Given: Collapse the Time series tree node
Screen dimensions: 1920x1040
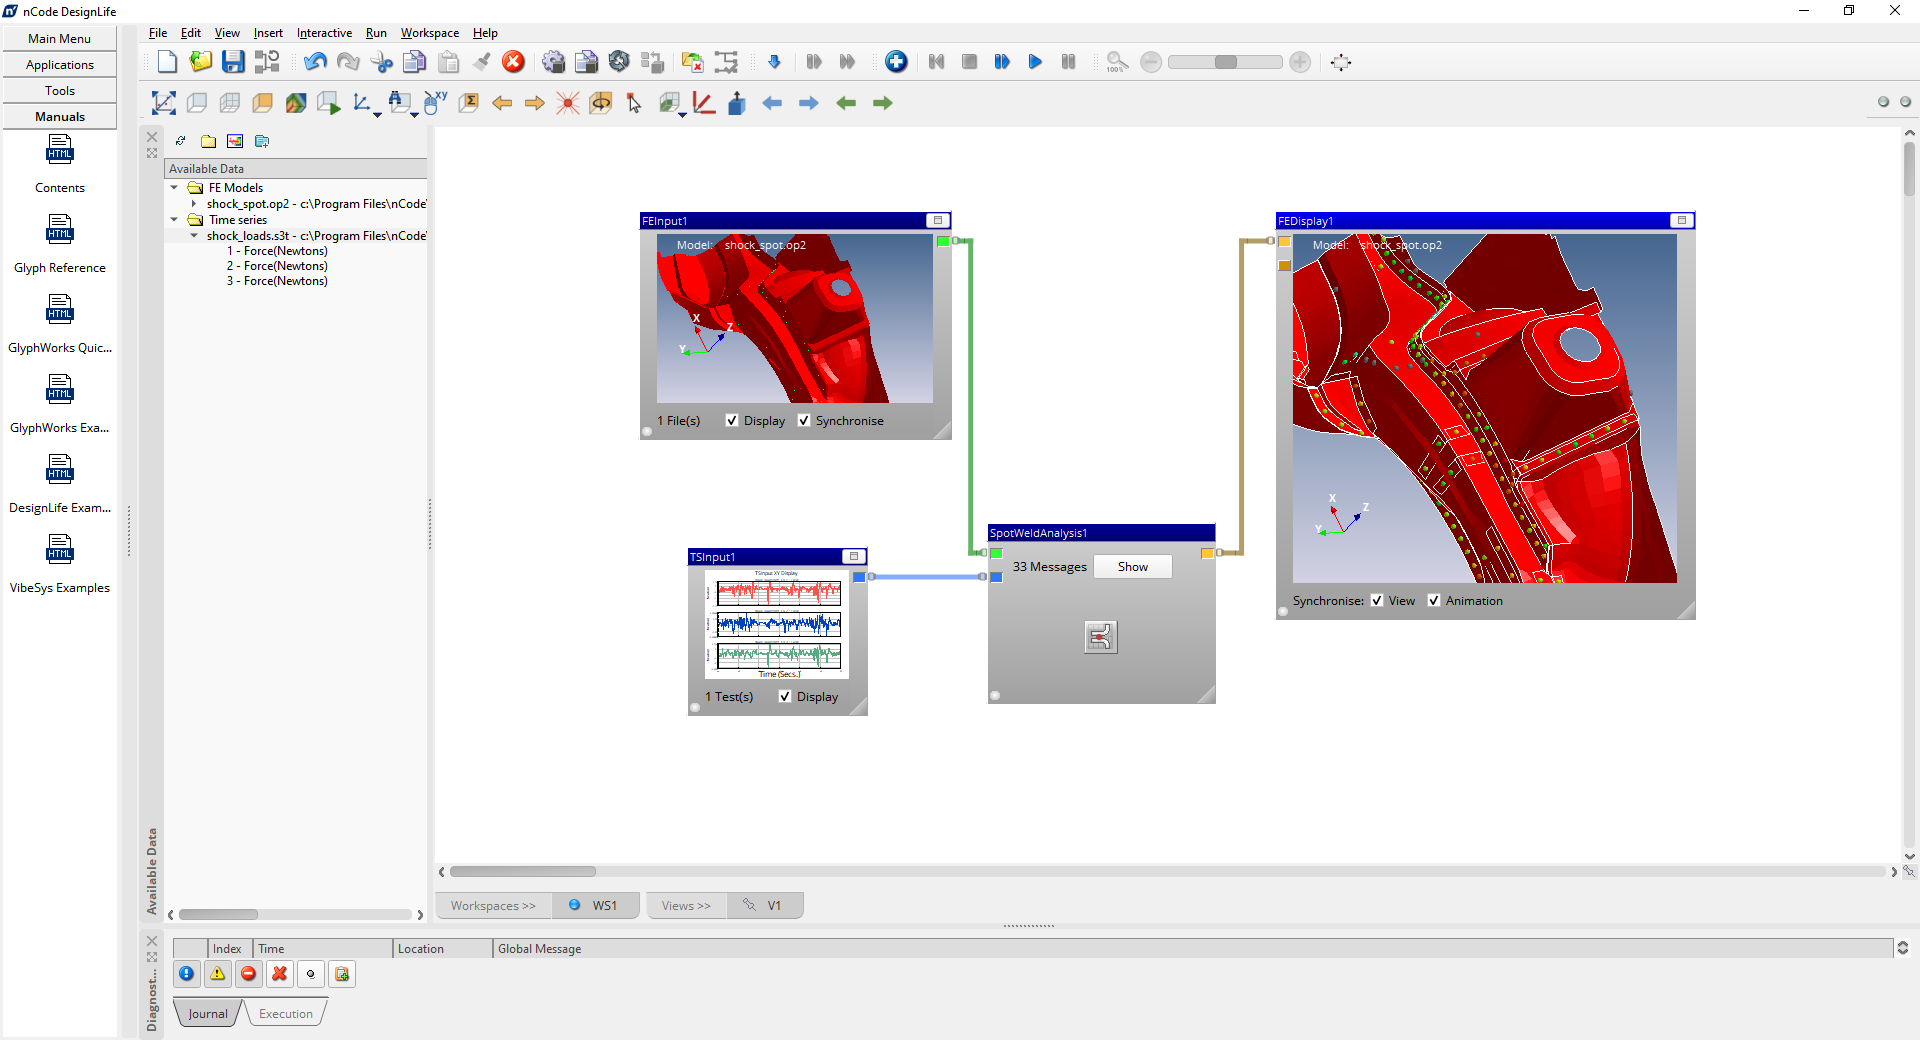Looking at the screenshot, I should (174, 220).
